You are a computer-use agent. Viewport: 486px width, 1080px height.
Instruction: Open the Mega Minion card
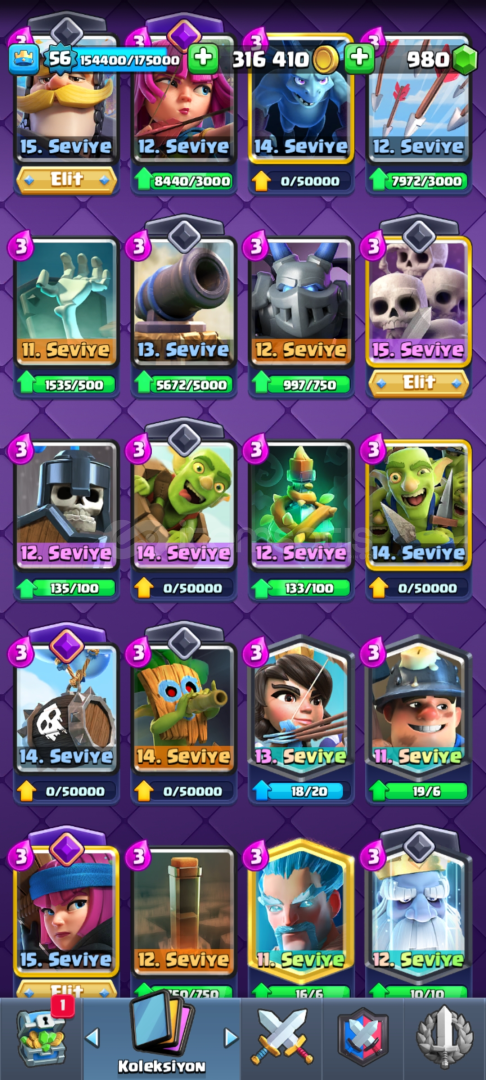tap(301, 302)
